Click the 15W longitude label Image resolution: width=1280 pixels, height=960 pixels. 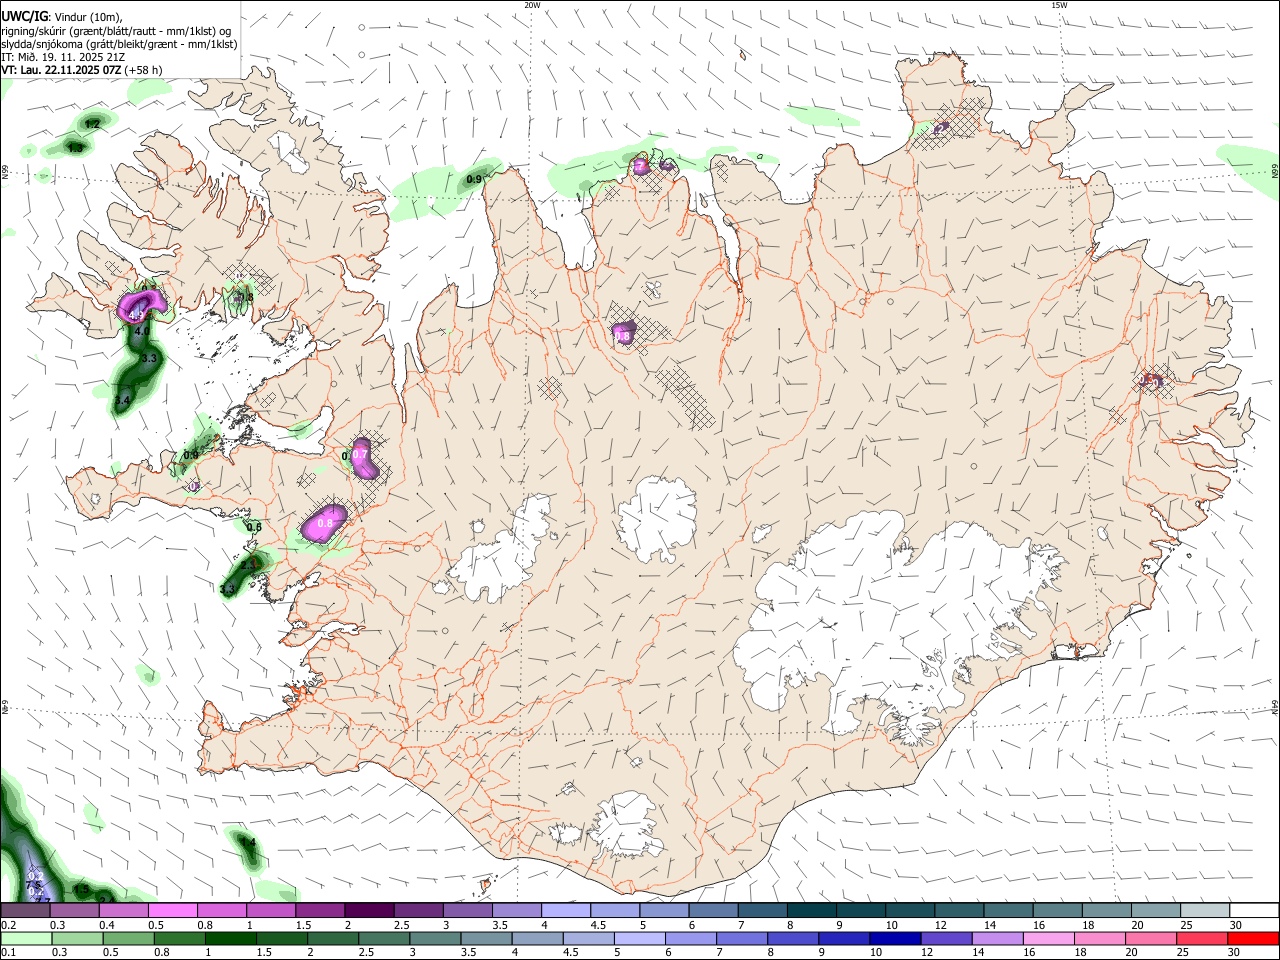pyautogui.click(x=1059, y=5)
